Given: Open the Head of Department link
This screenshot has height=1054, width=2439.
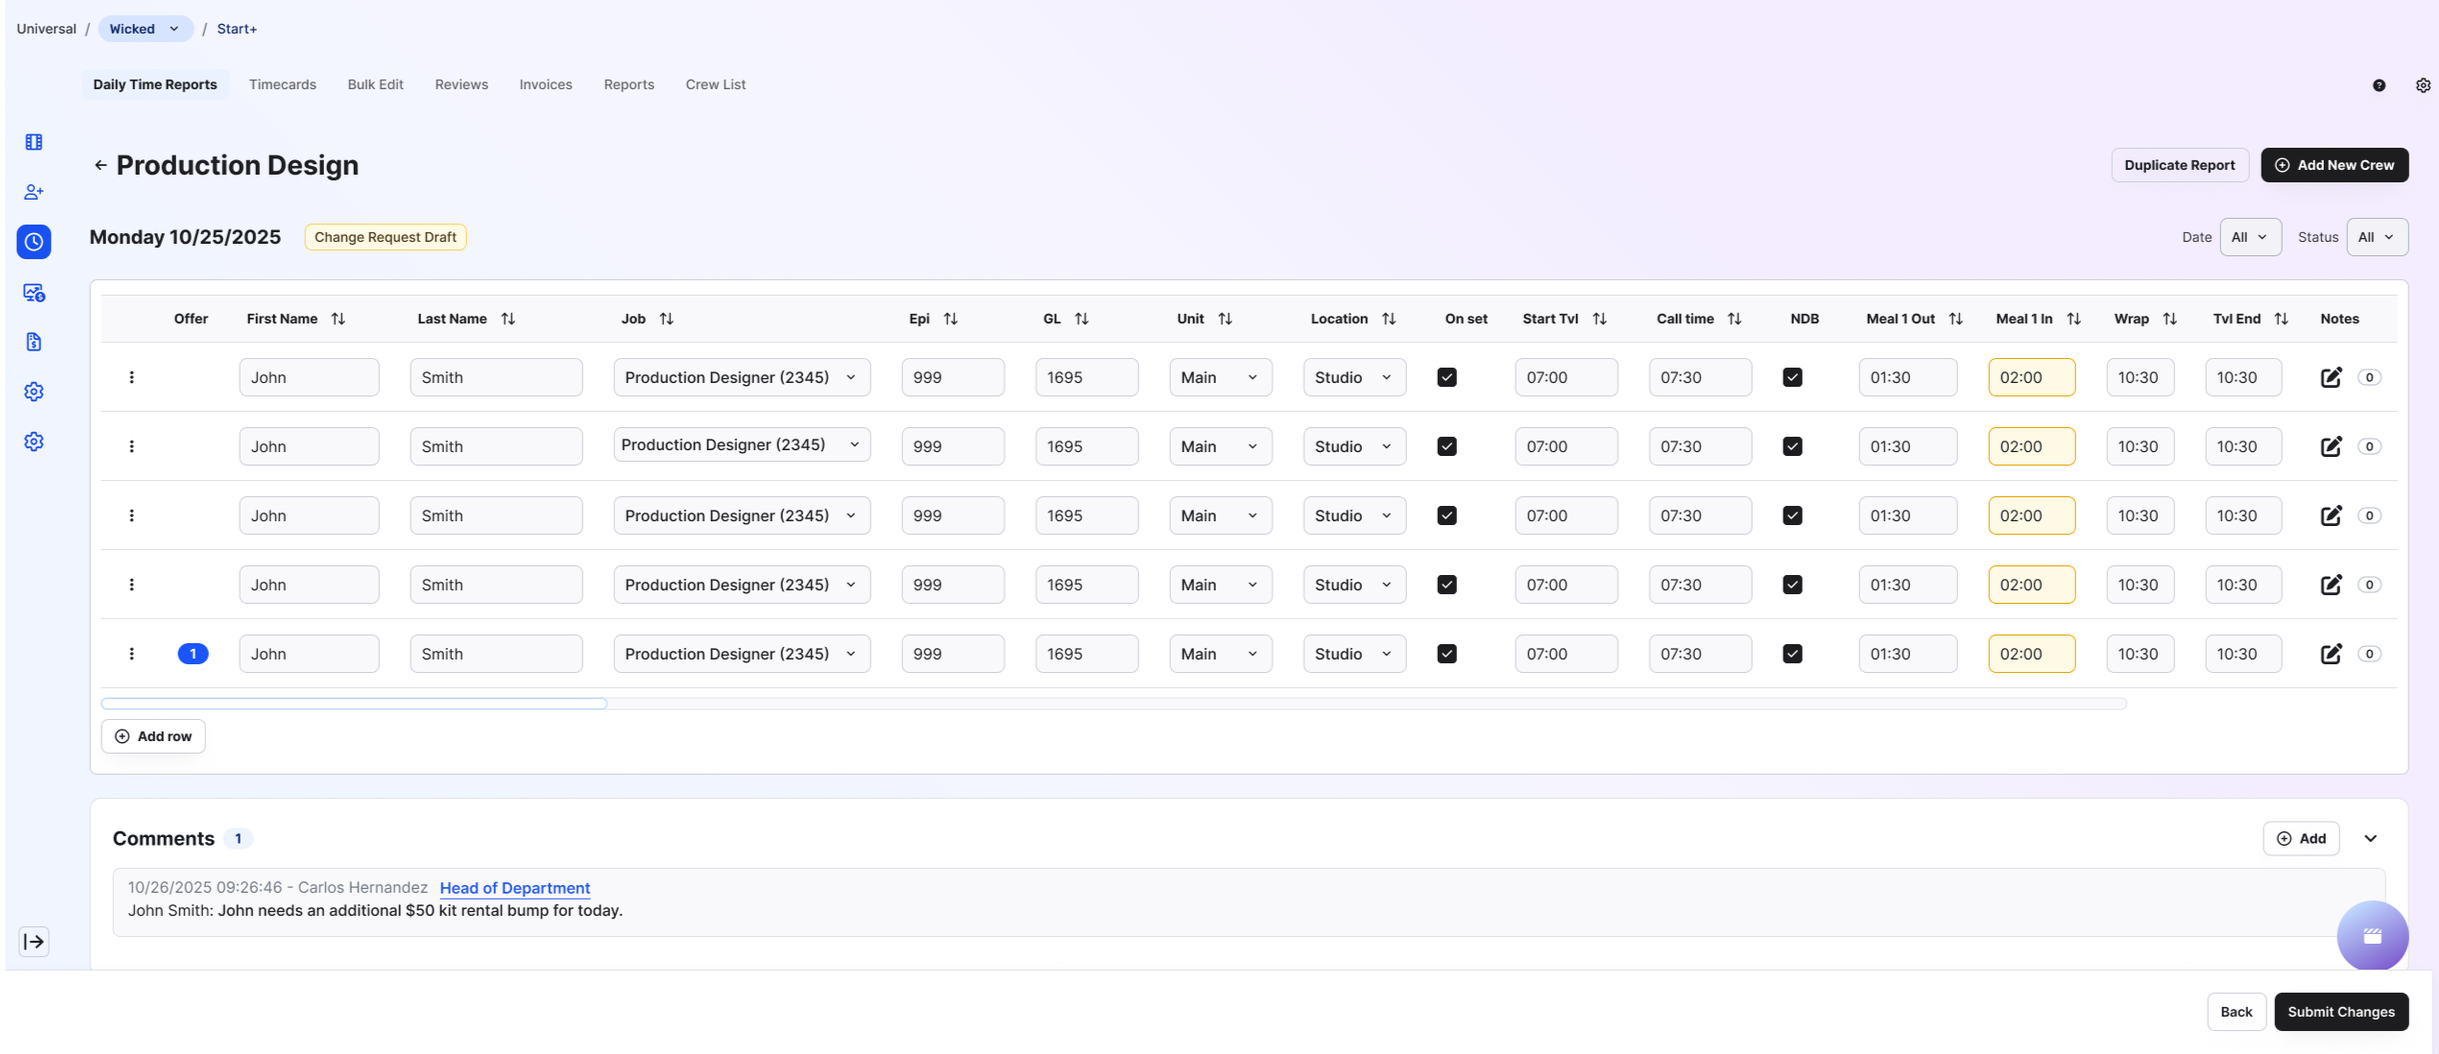Looking at the screenshot, I should tap(514, 888).
